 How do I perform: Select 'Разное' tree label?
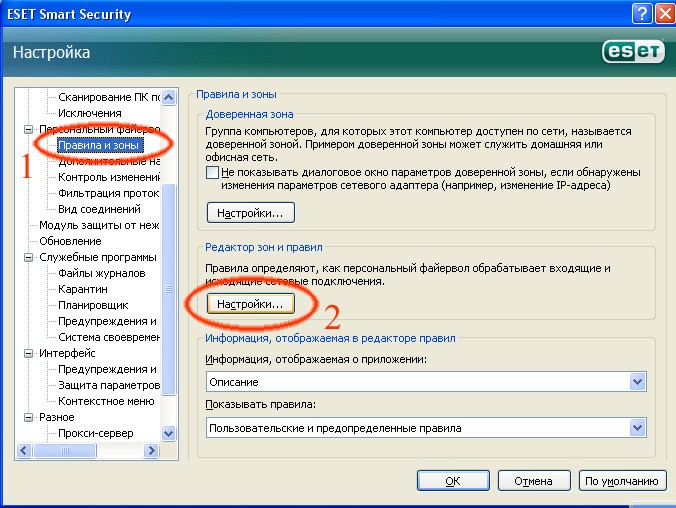pos(56,417)
